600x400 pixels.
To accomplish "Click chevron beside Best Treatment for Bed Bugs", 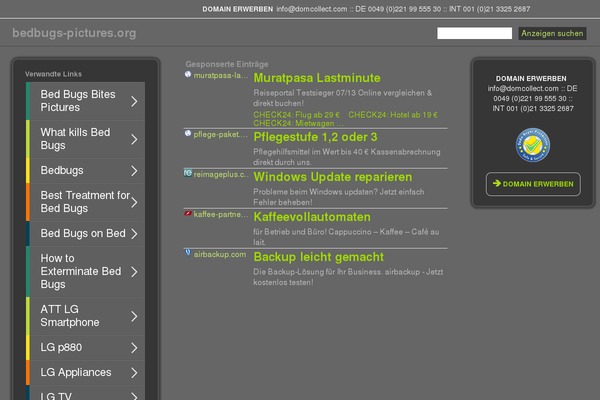I will pos(134,202).
